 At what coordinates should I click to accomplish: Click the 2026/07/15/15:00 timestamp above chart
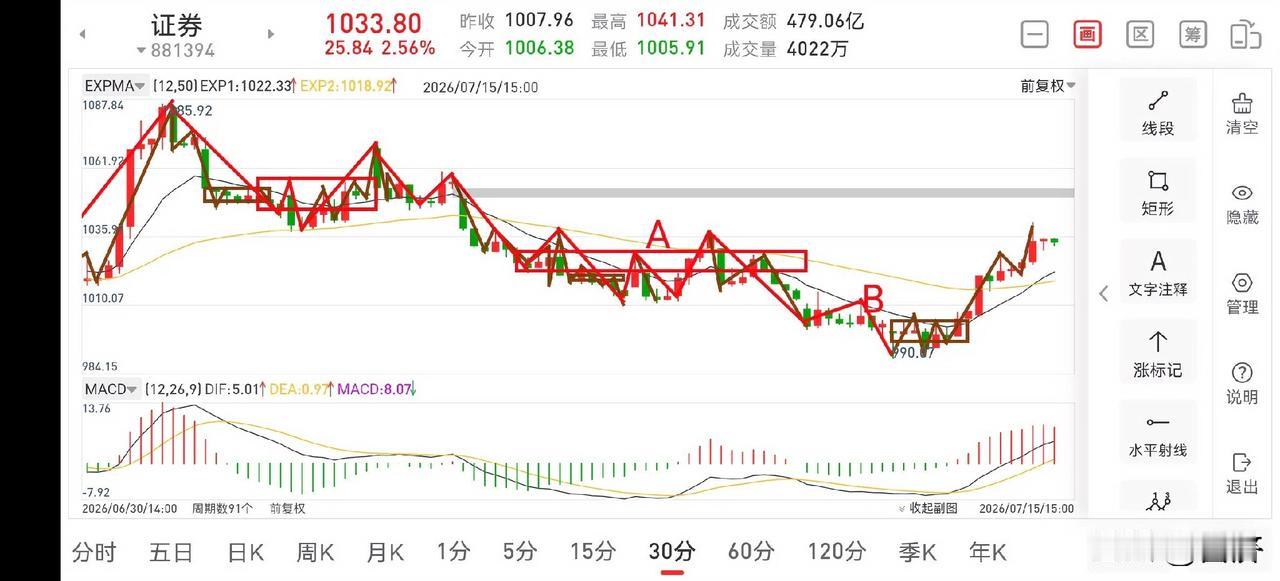(481, 87)
